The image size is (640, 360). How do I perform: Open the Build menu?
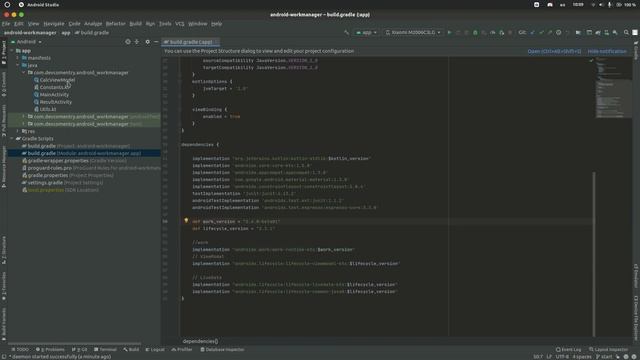click(136, 24)
